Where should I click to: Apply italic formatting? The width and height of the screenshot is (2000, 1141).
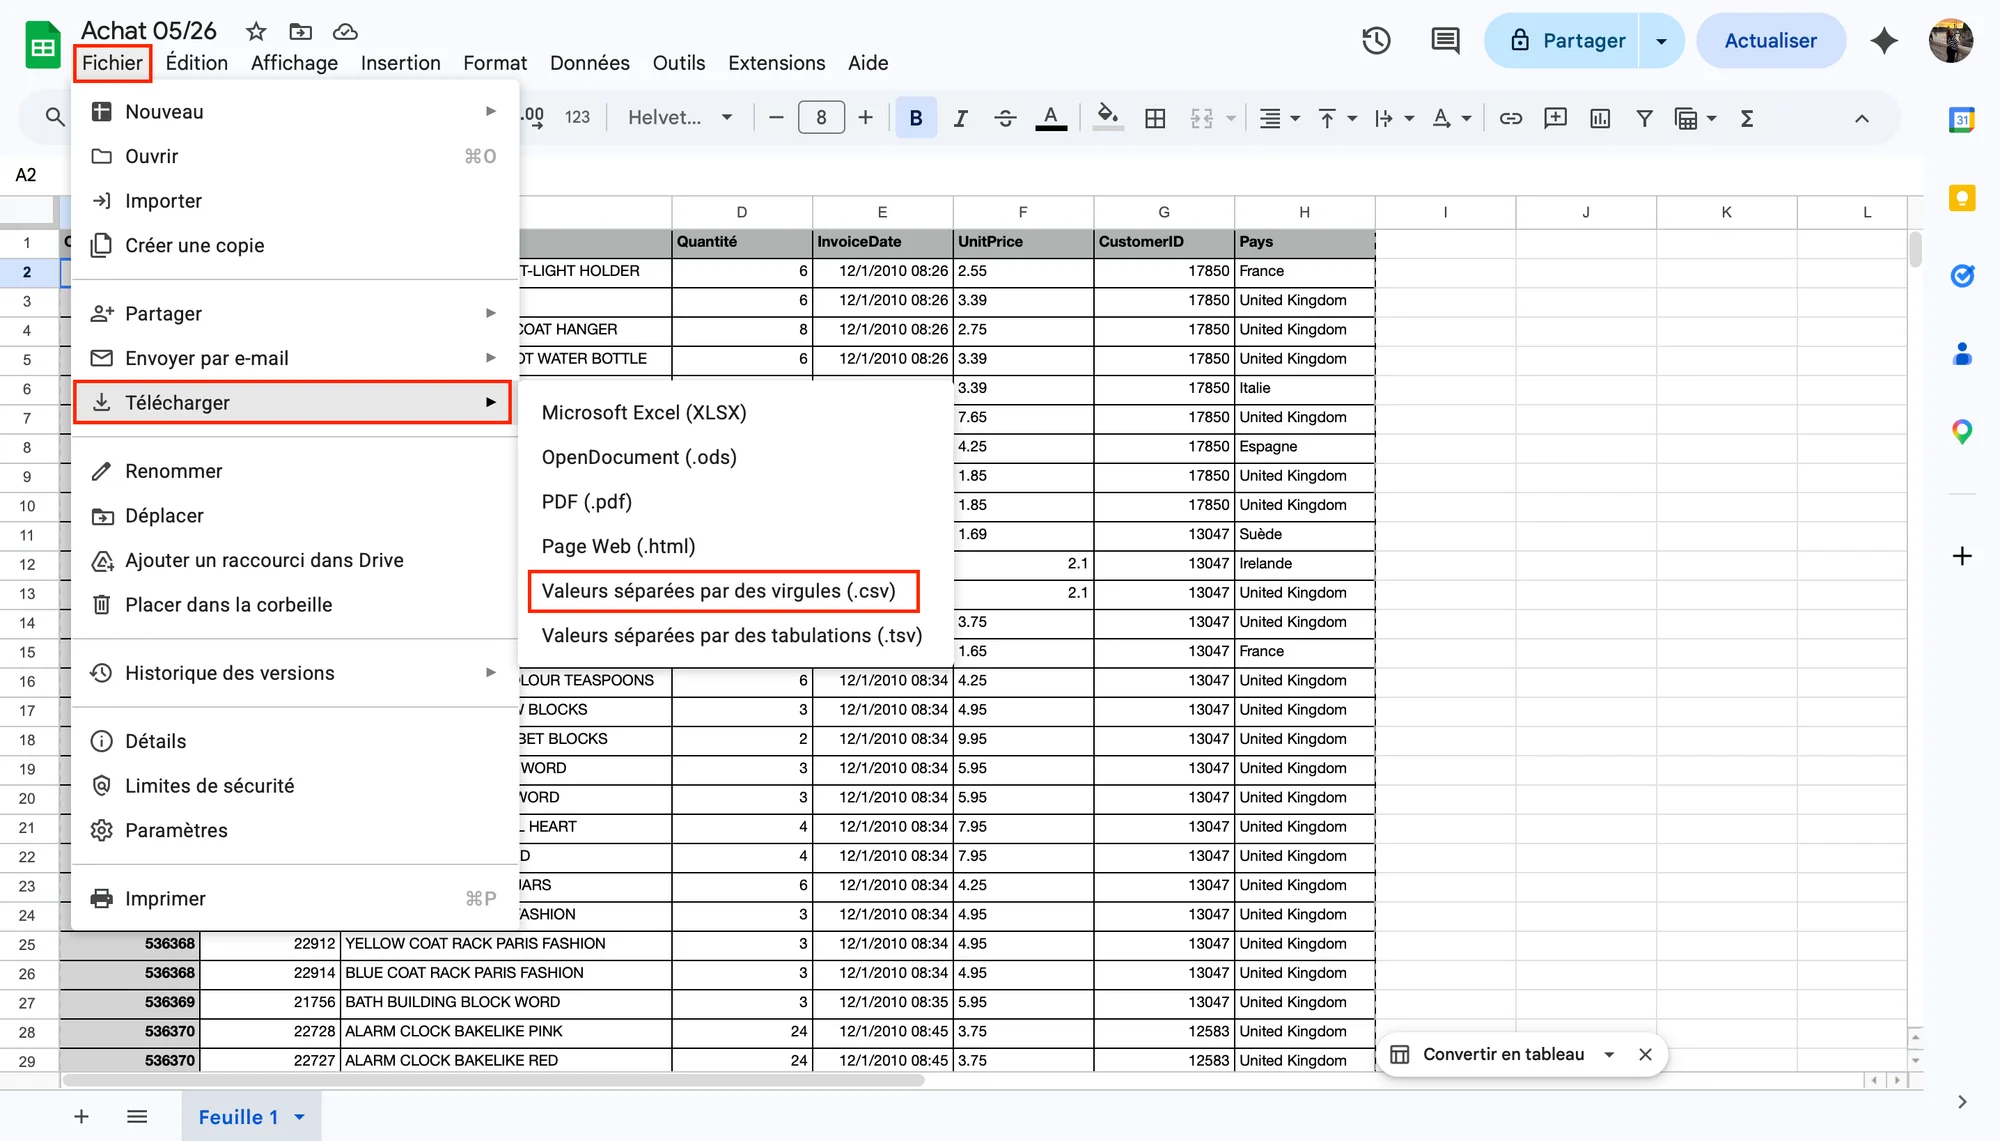click(x=960, y=118)
